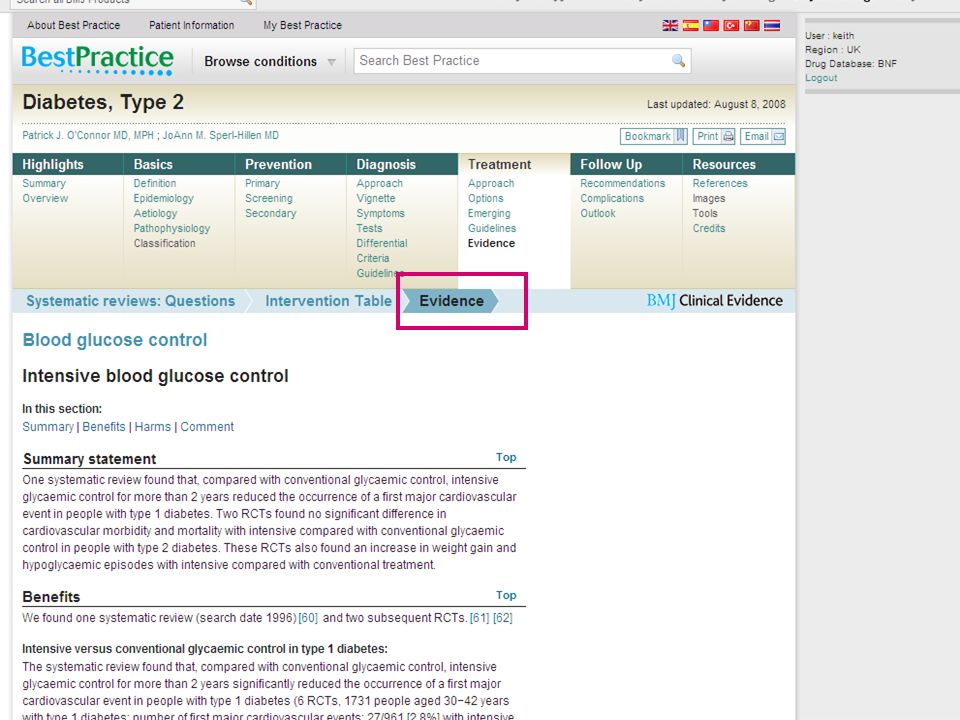Open the Options link under Treatment

pos(486,198)
